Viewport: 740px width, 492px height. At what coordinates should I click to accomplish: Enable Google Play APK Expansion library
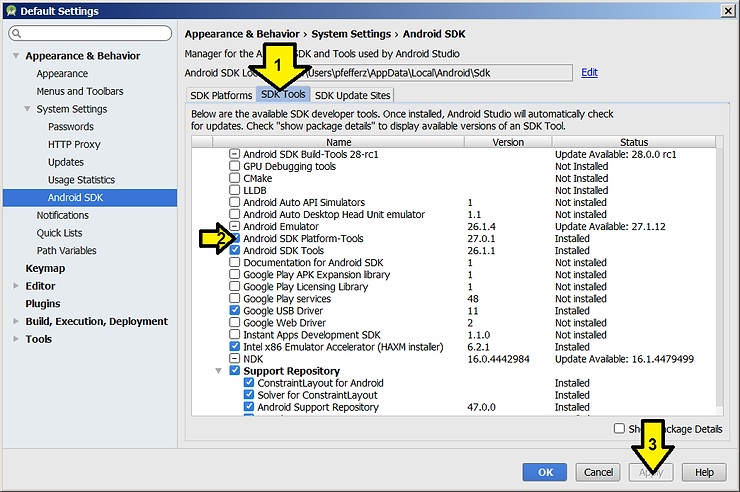pos(235,274)
